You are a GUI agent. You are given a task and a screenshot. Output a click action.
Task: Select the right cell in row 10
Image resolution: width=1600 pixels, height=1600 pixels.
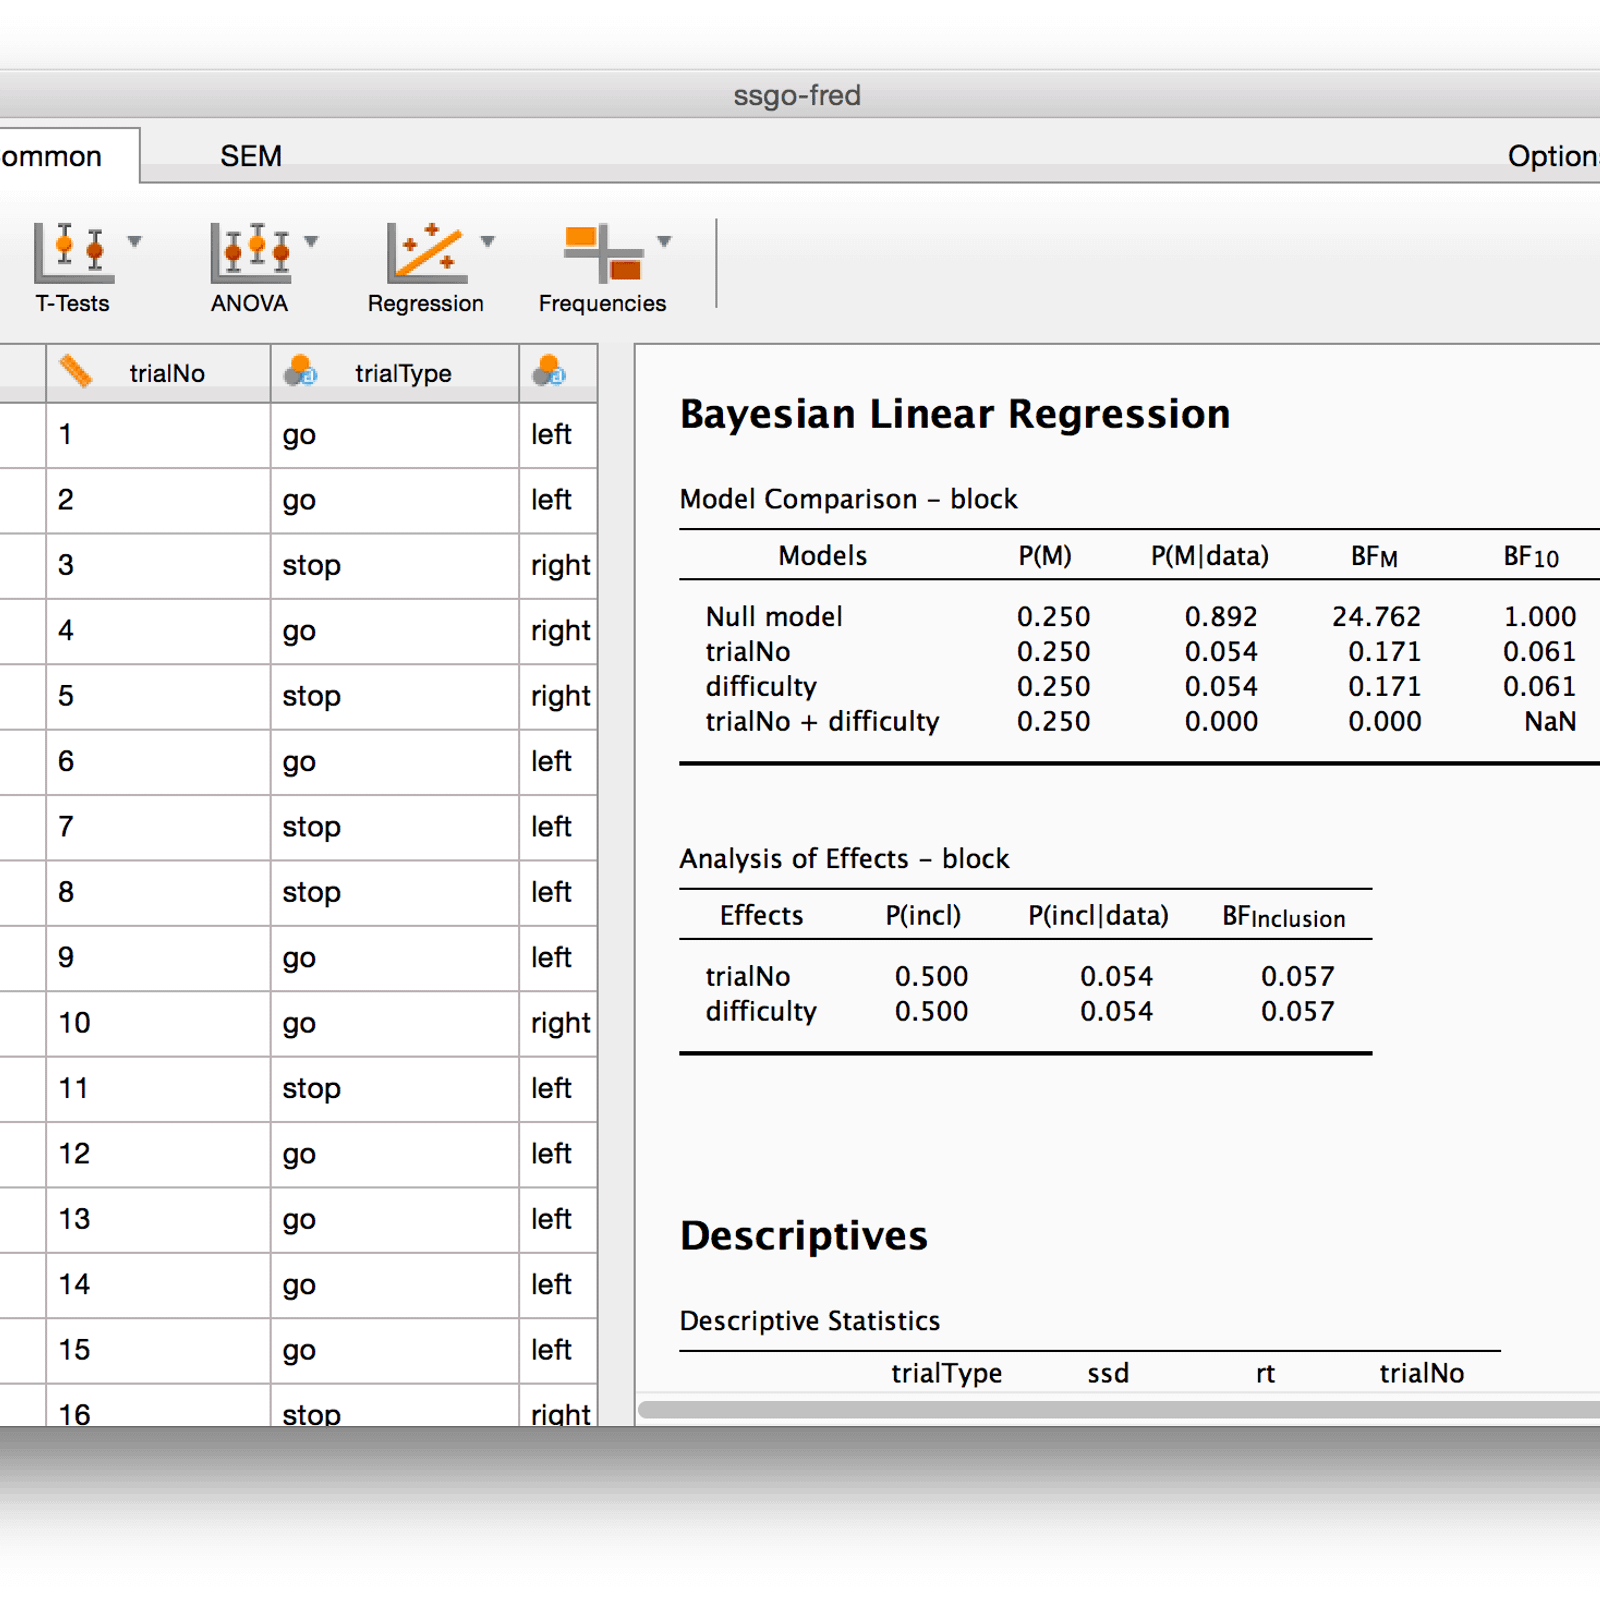coord(558,1023)
